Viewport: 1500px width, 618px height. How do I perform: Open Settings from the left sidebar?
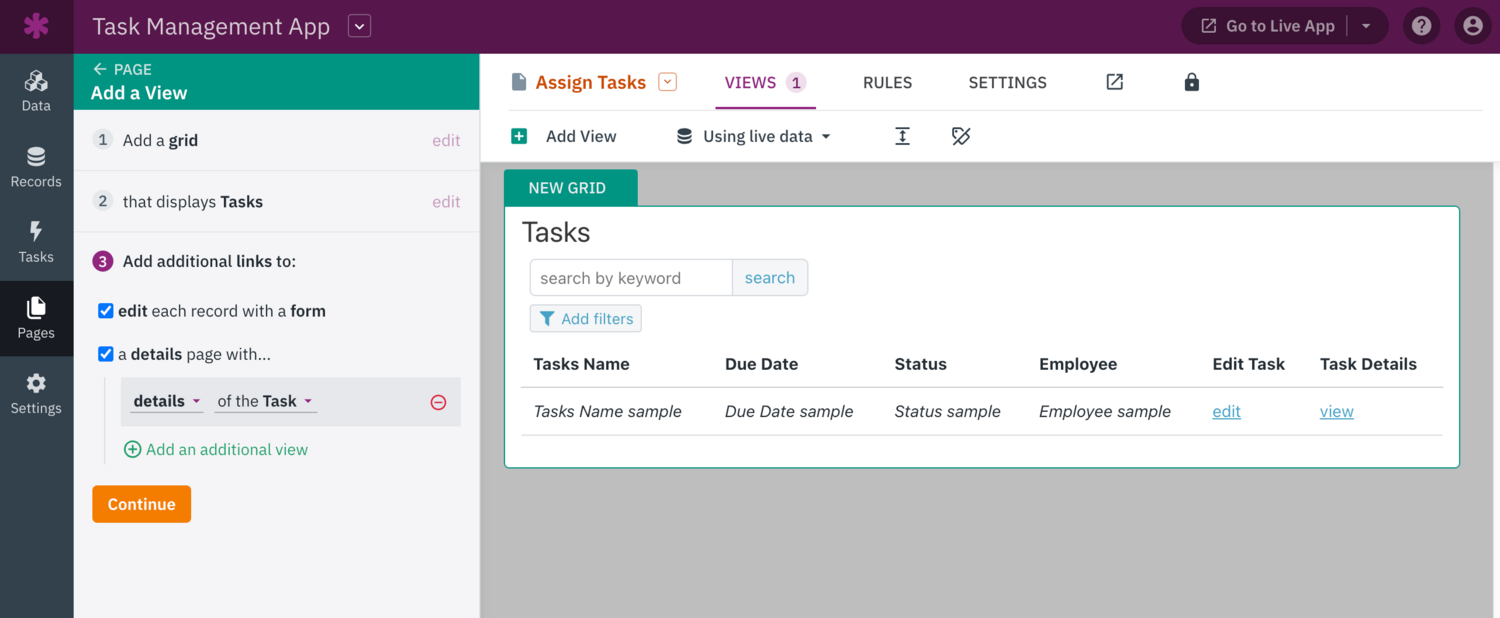(36, 393)
